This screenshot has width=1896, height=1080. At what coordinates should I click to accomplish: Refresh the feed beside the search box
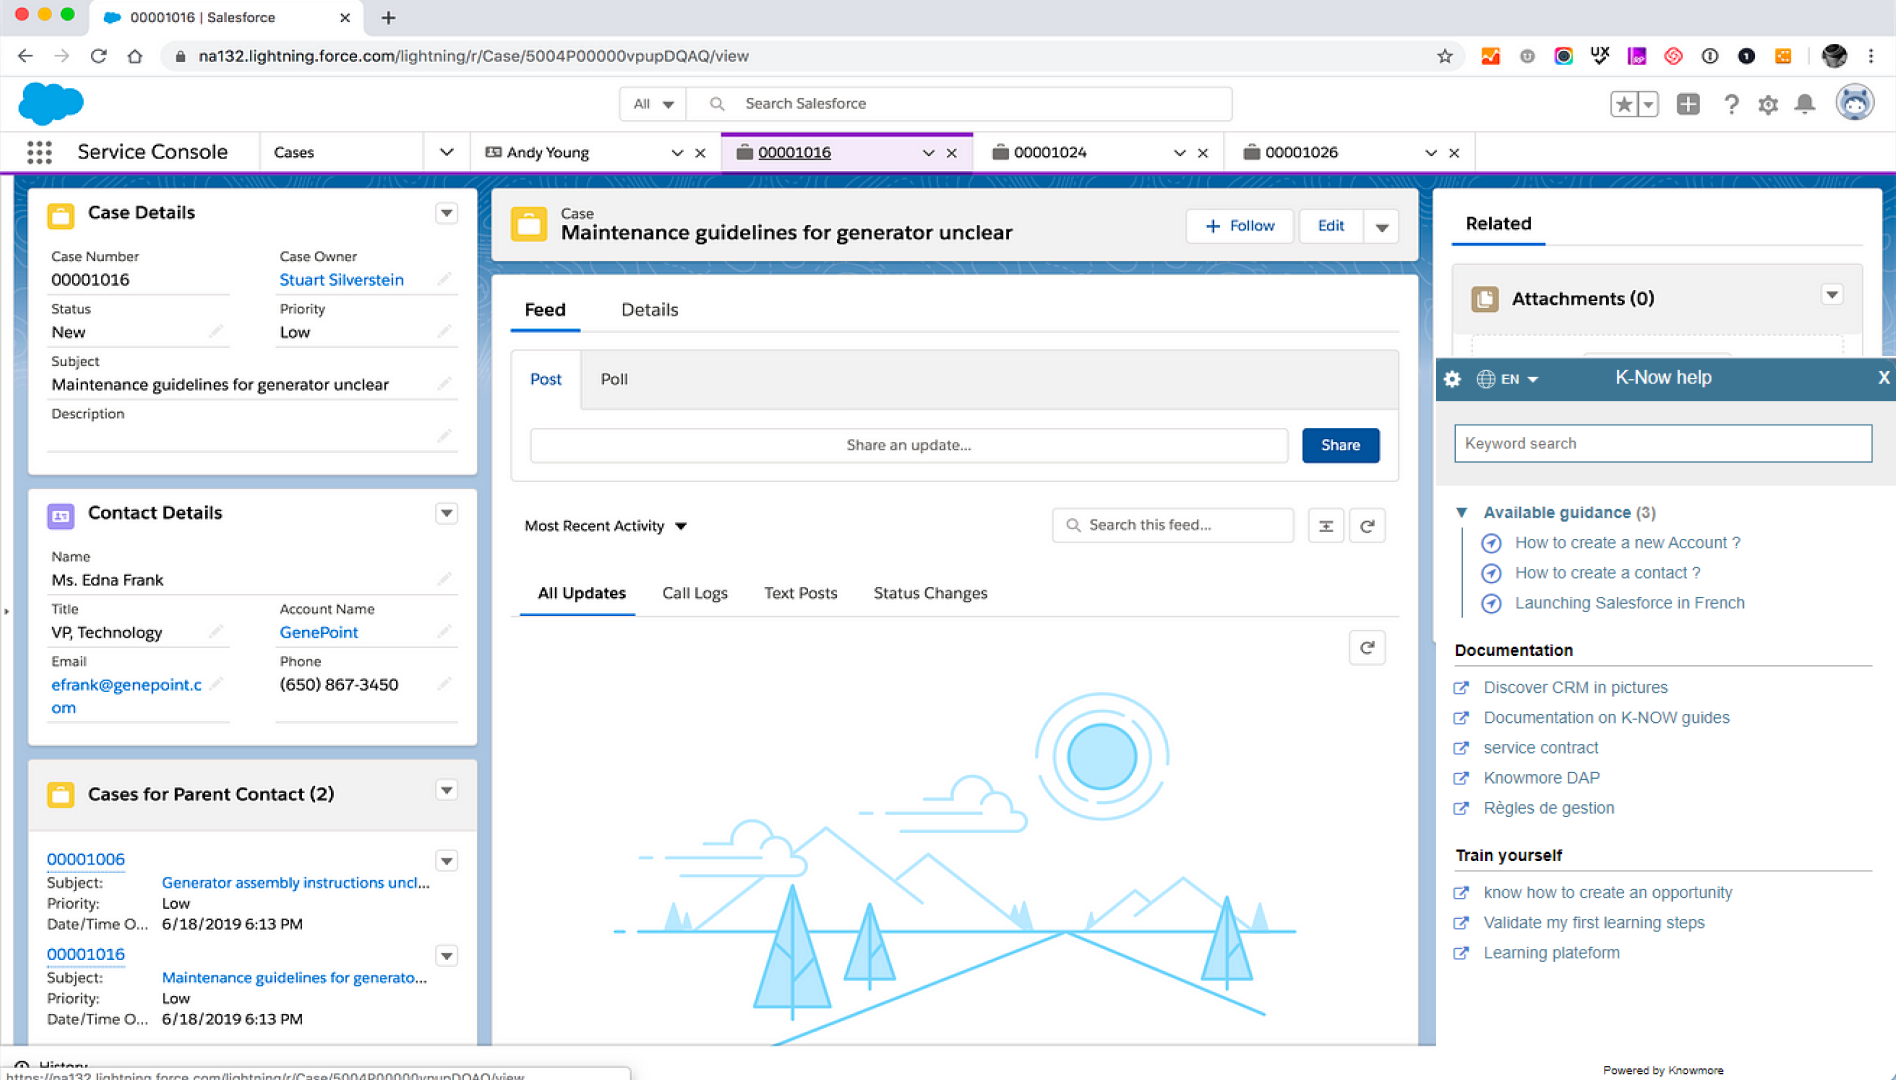[1367, 525]
